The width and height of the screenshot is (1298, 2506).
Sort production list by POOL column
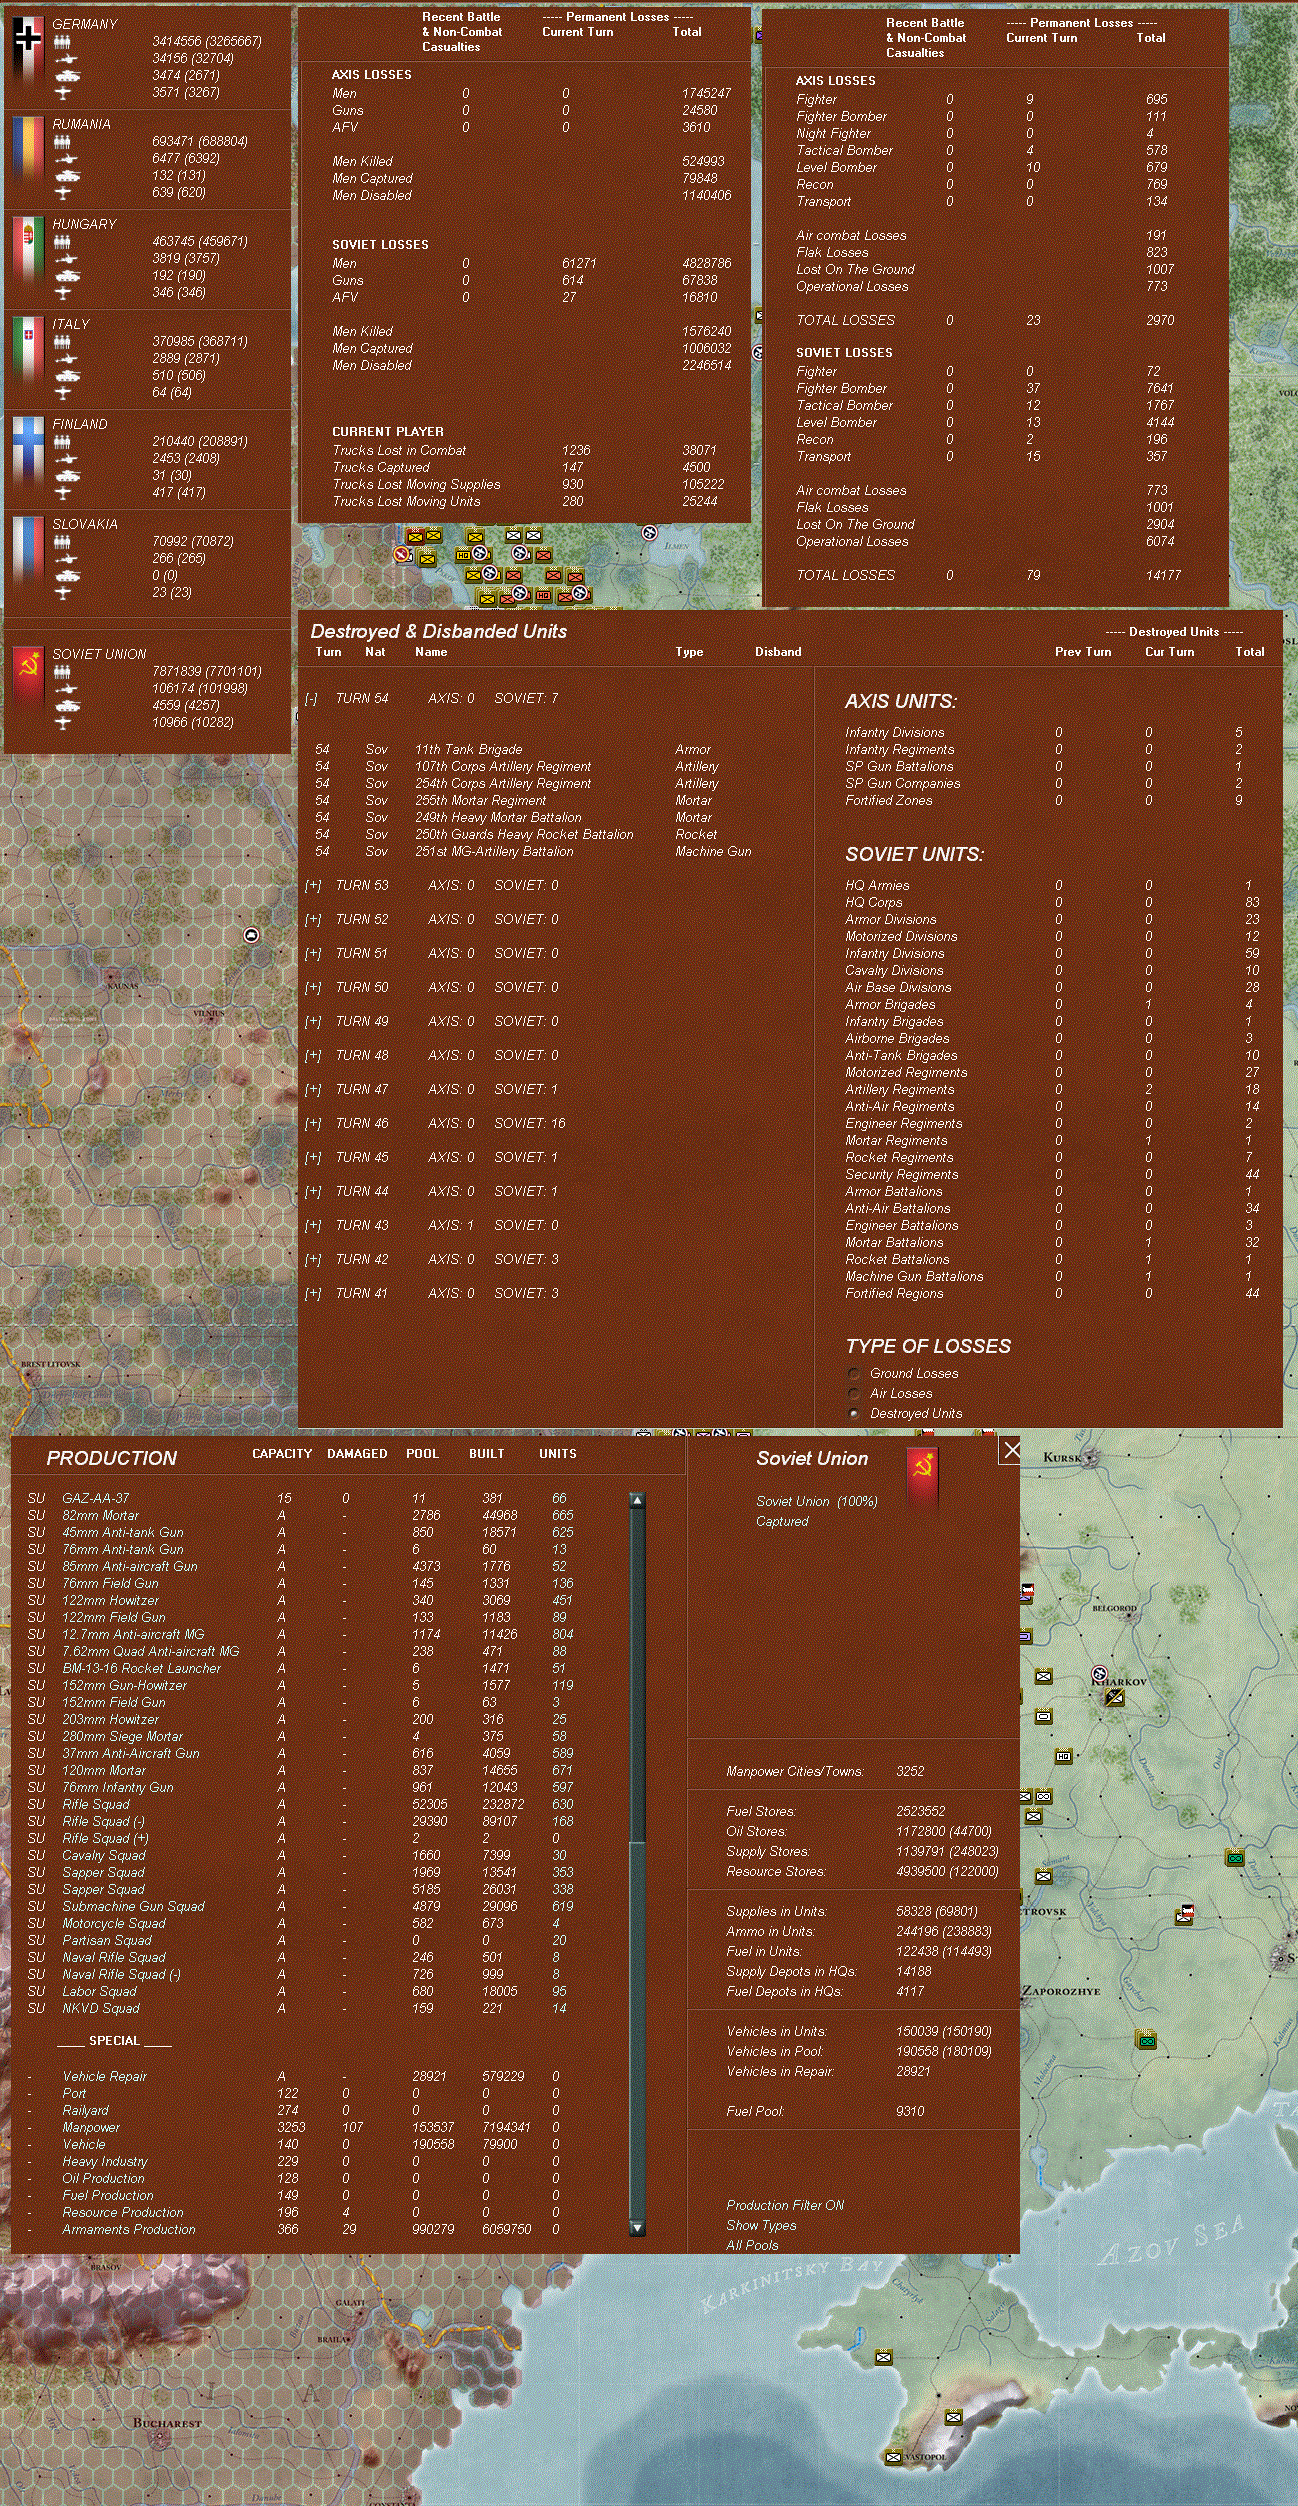tap(422, 1454)
